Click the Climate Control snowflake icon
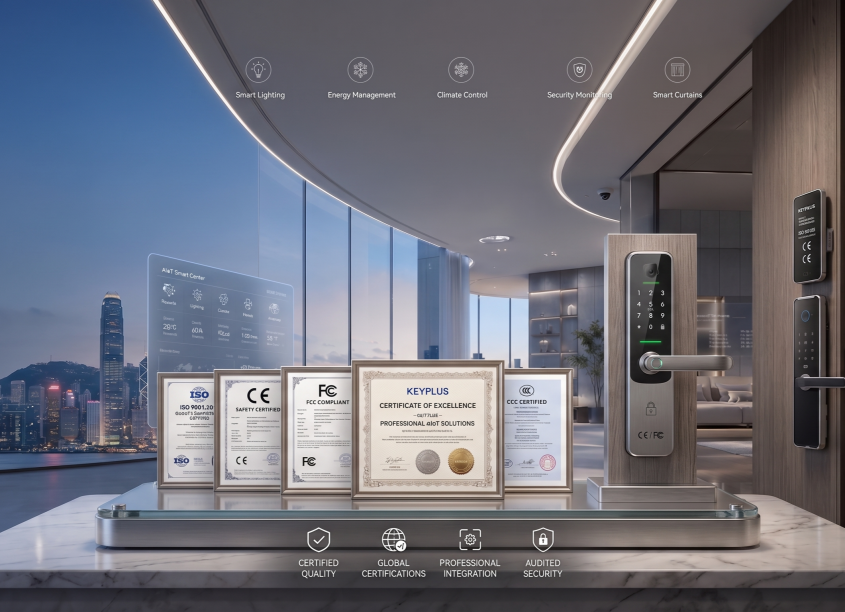The image size is (845, 612). point(461,70)
